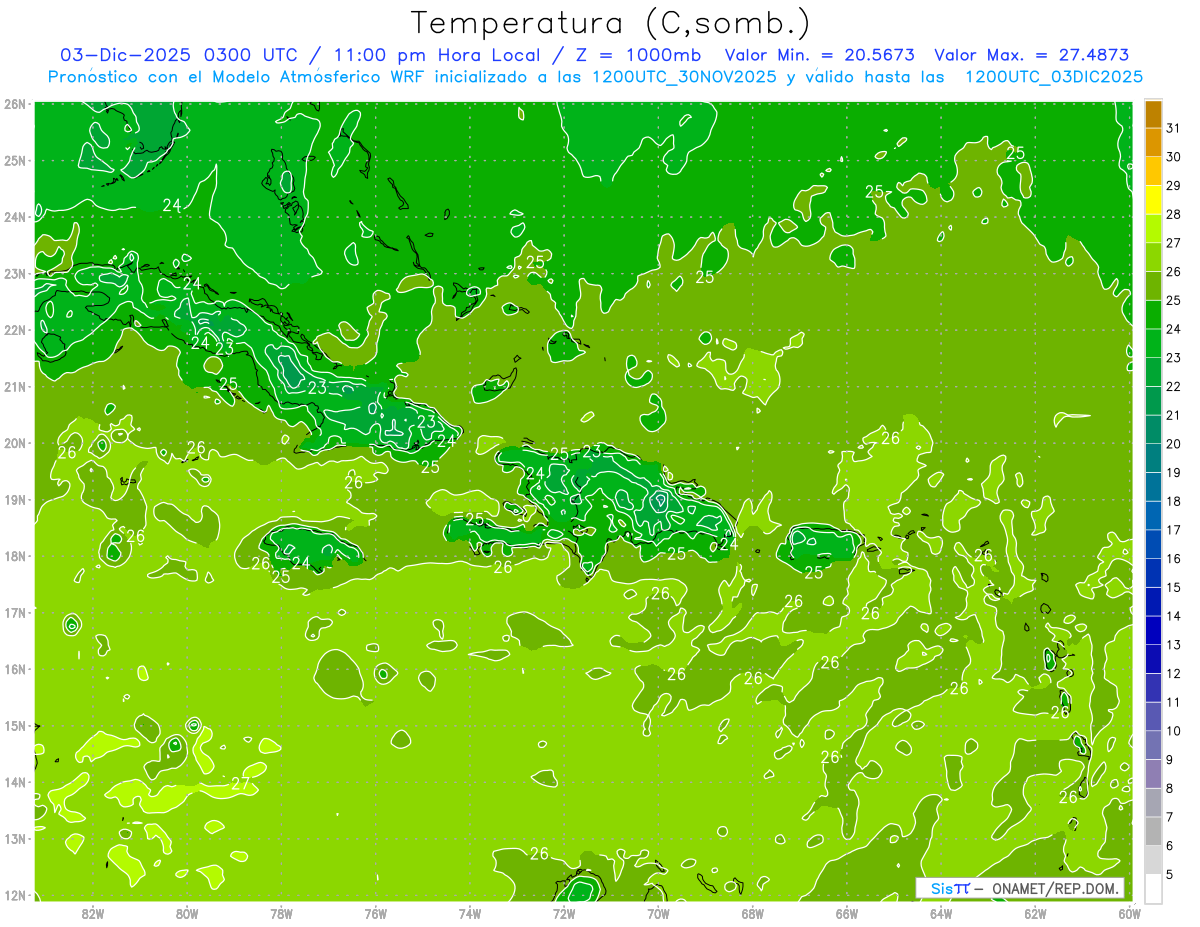This screenshot has width=1200, height=927.
Task: Click the '25N' latitude axis label
Action: (x=15, y=160)
